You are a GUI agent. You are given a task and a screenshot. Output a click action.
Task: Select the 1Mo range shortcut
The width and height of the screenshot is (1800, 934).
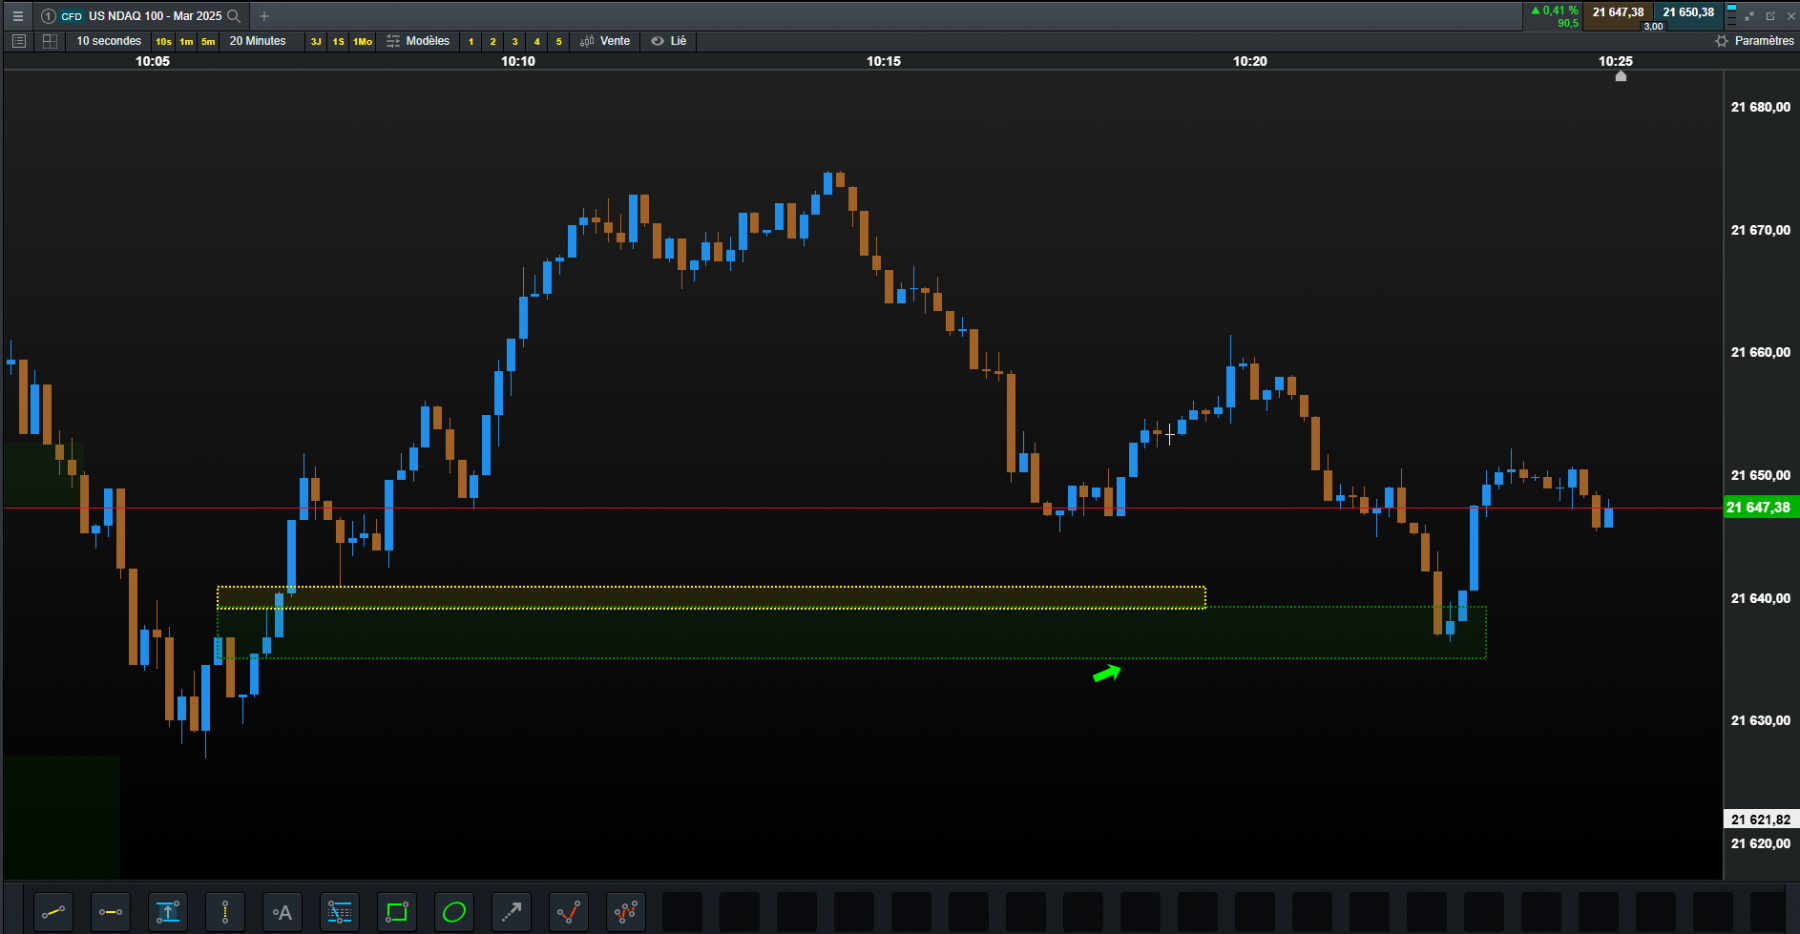coord(363,41)
